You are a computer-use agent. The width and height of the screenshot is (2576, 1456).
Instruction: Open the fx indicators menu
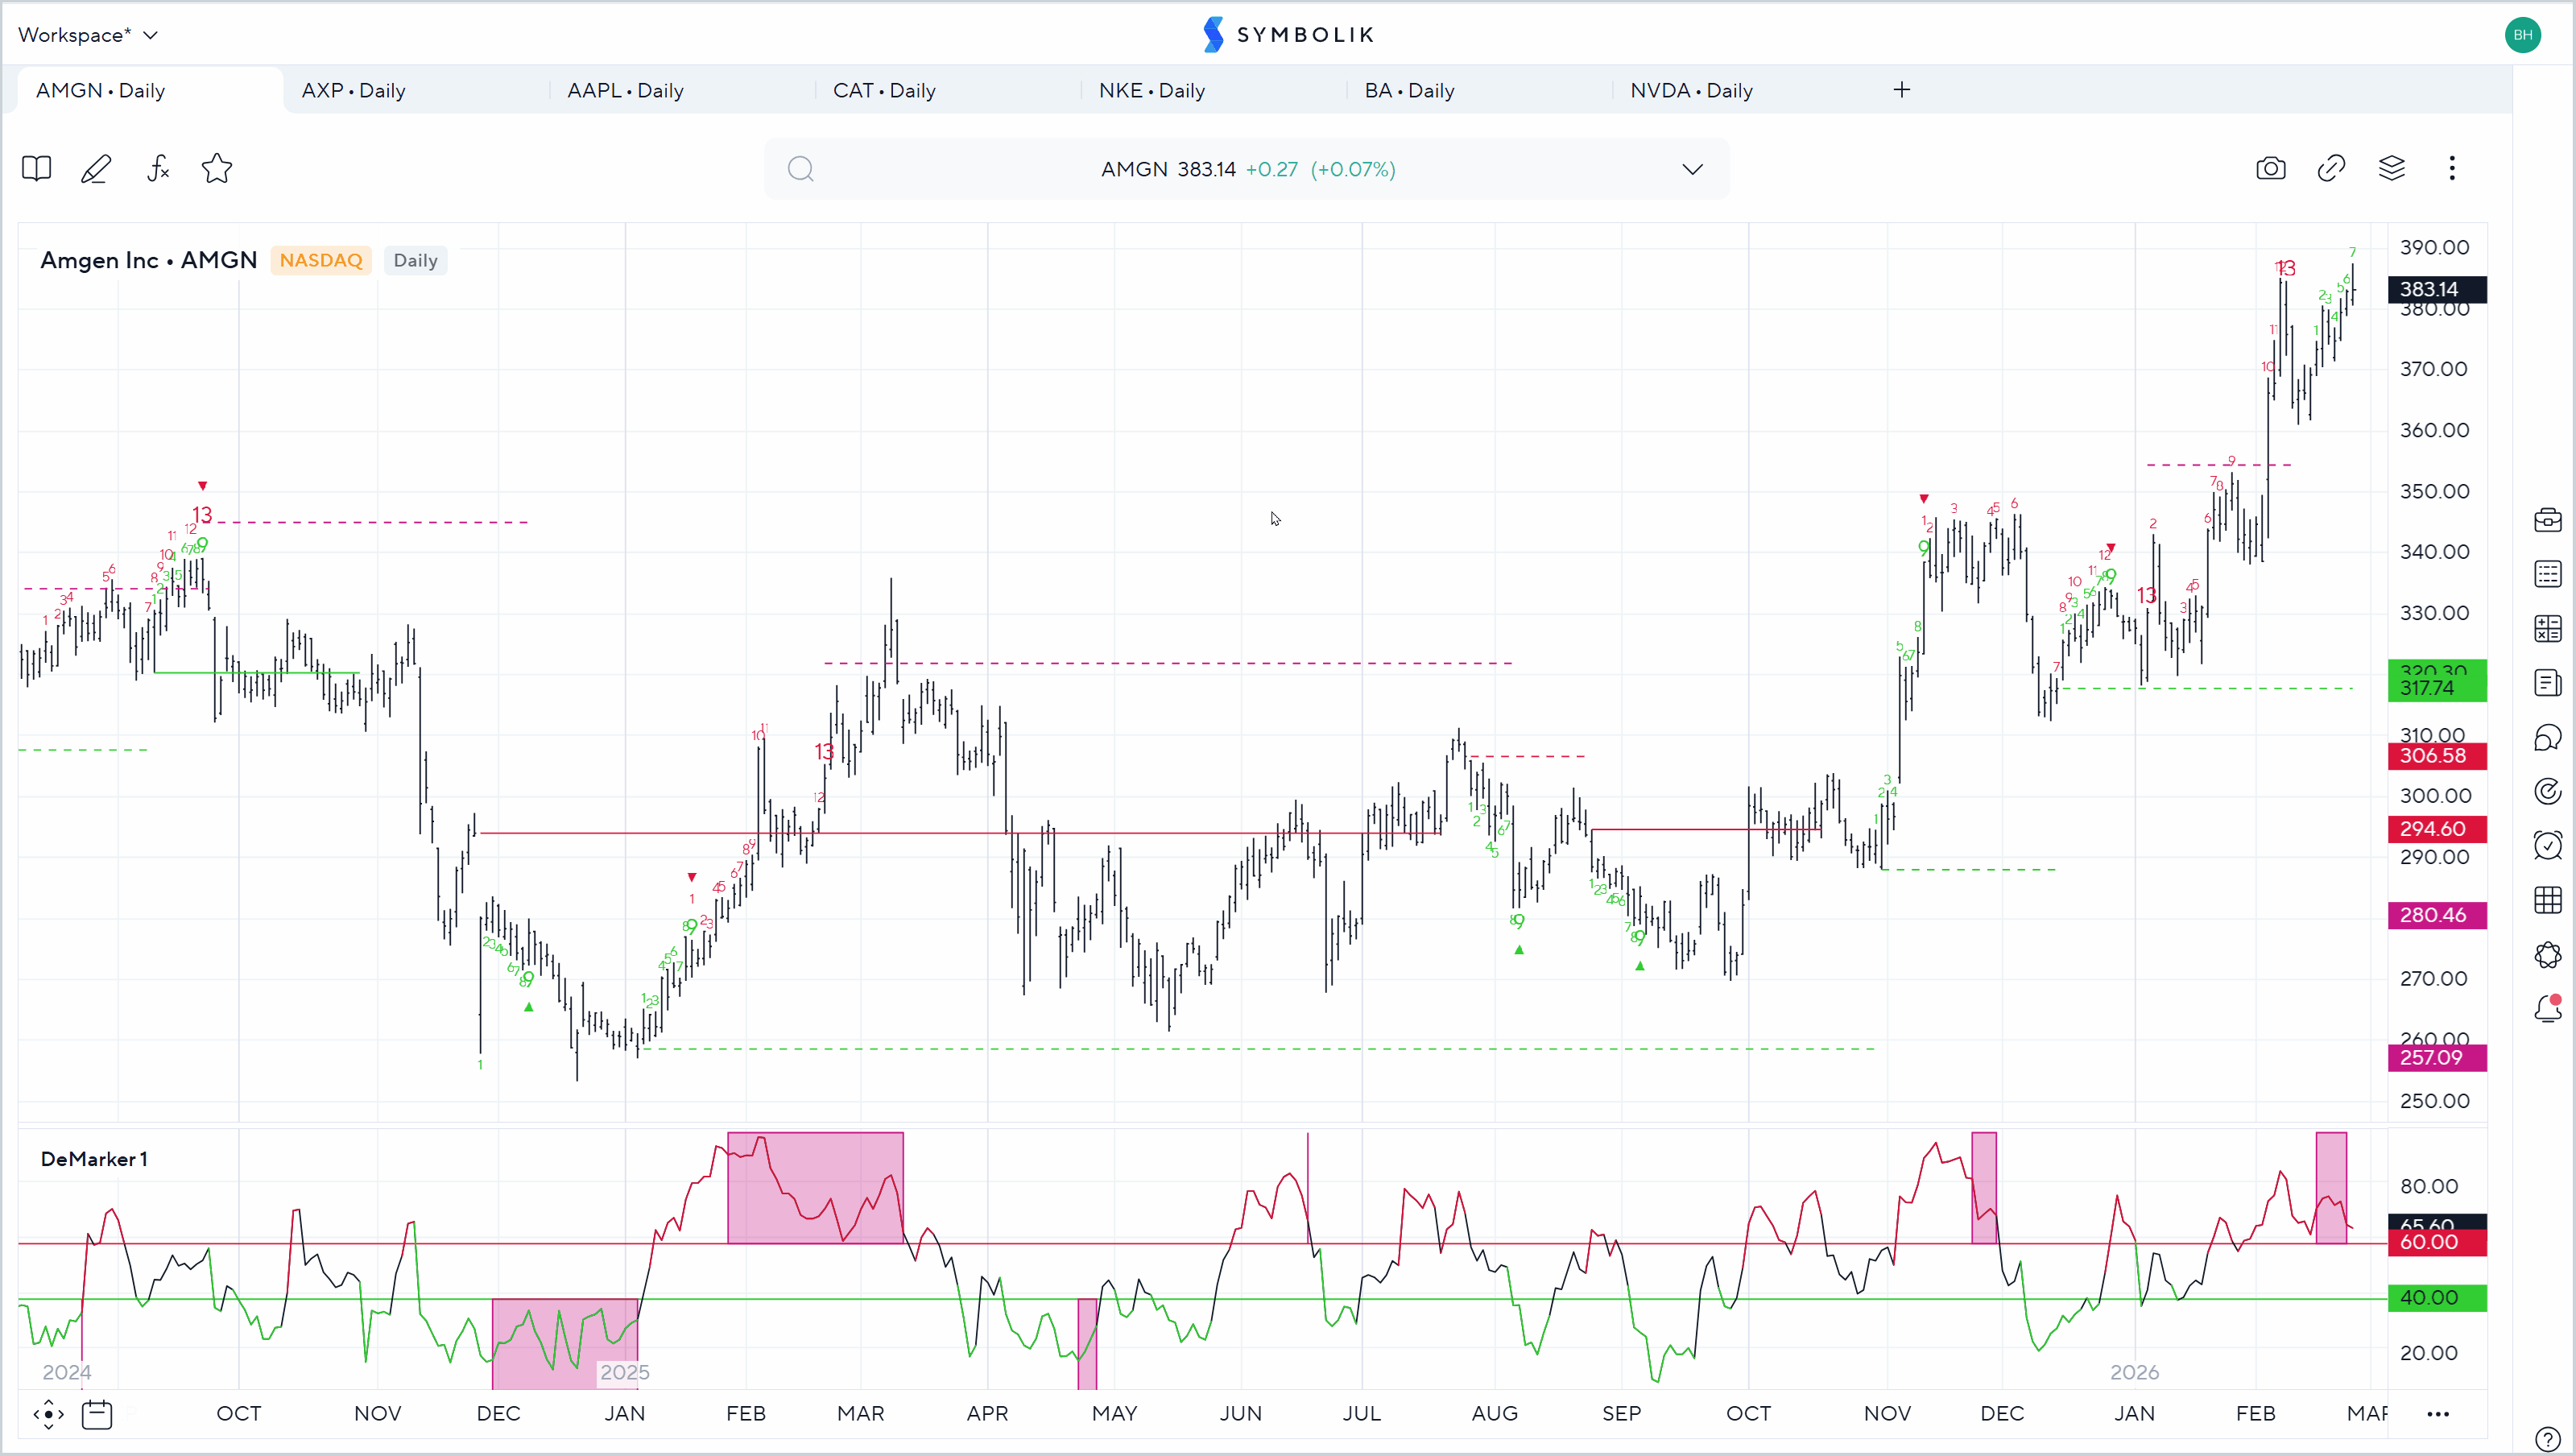pyautogui.click(x=157, y=169)
